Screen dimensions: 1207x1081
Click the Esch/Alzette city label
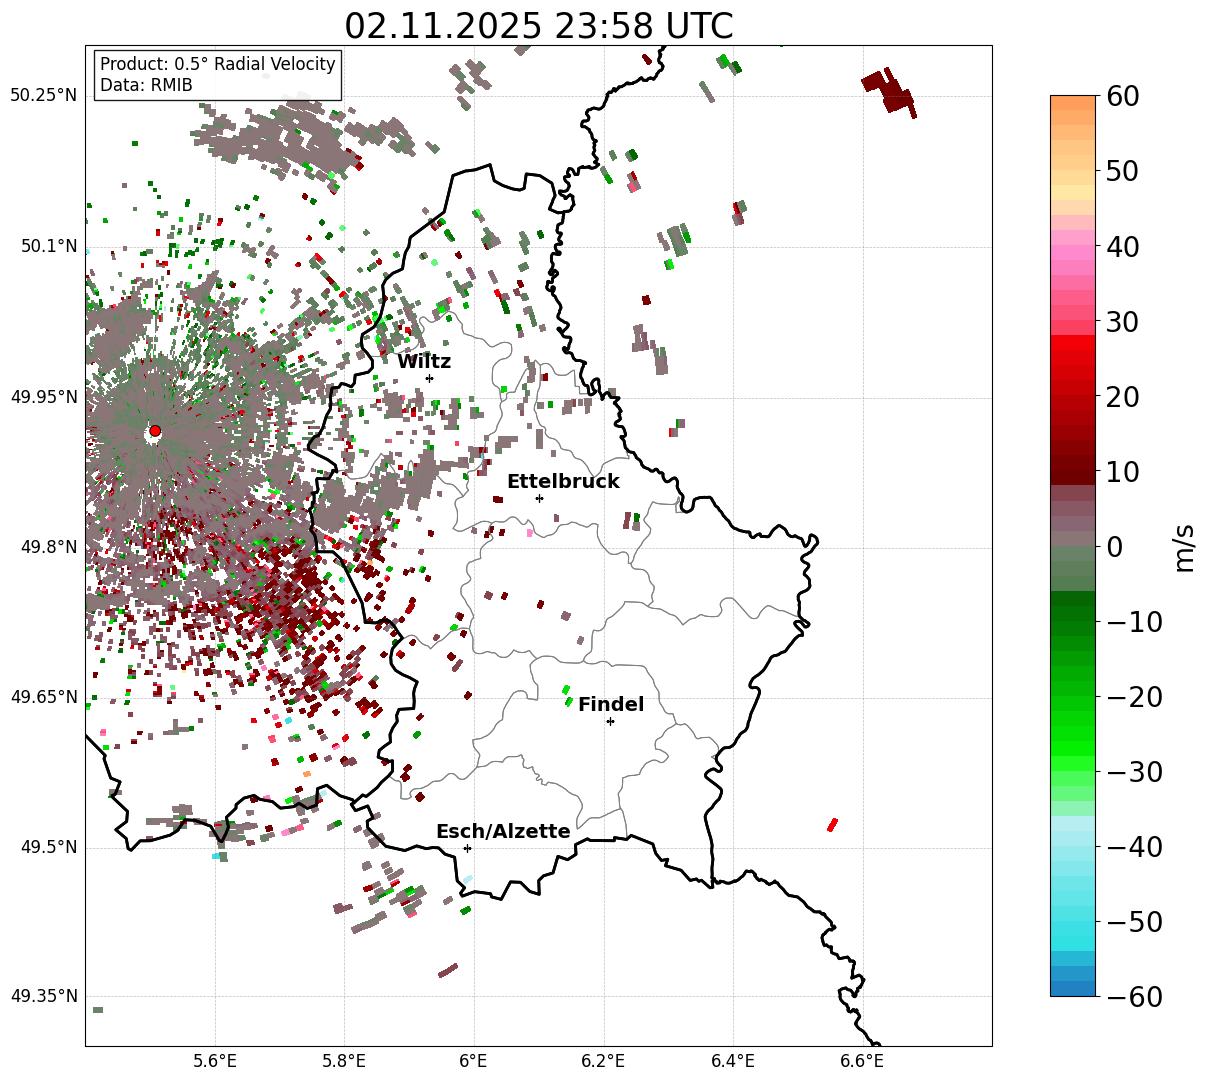pos(503,832)
